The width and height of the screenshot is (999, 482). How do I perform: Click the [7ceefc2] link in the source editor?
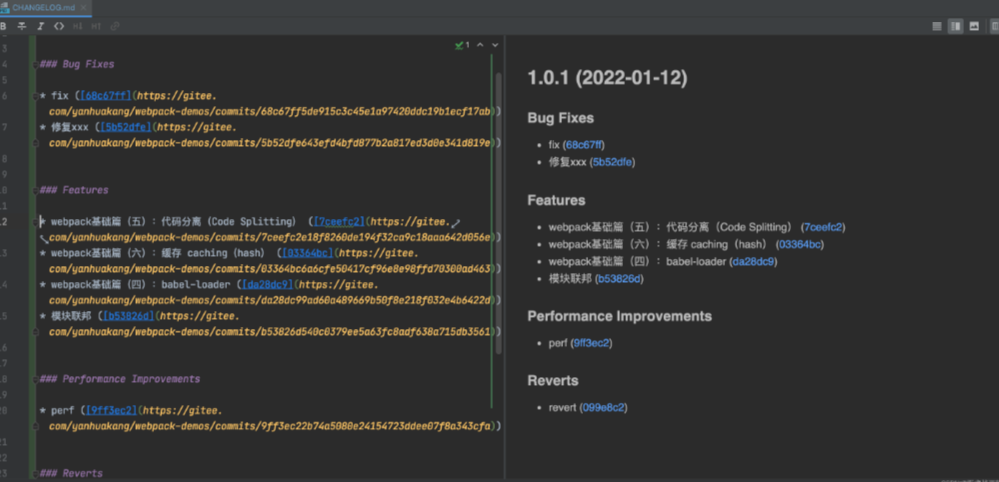[x=338, y=222]
